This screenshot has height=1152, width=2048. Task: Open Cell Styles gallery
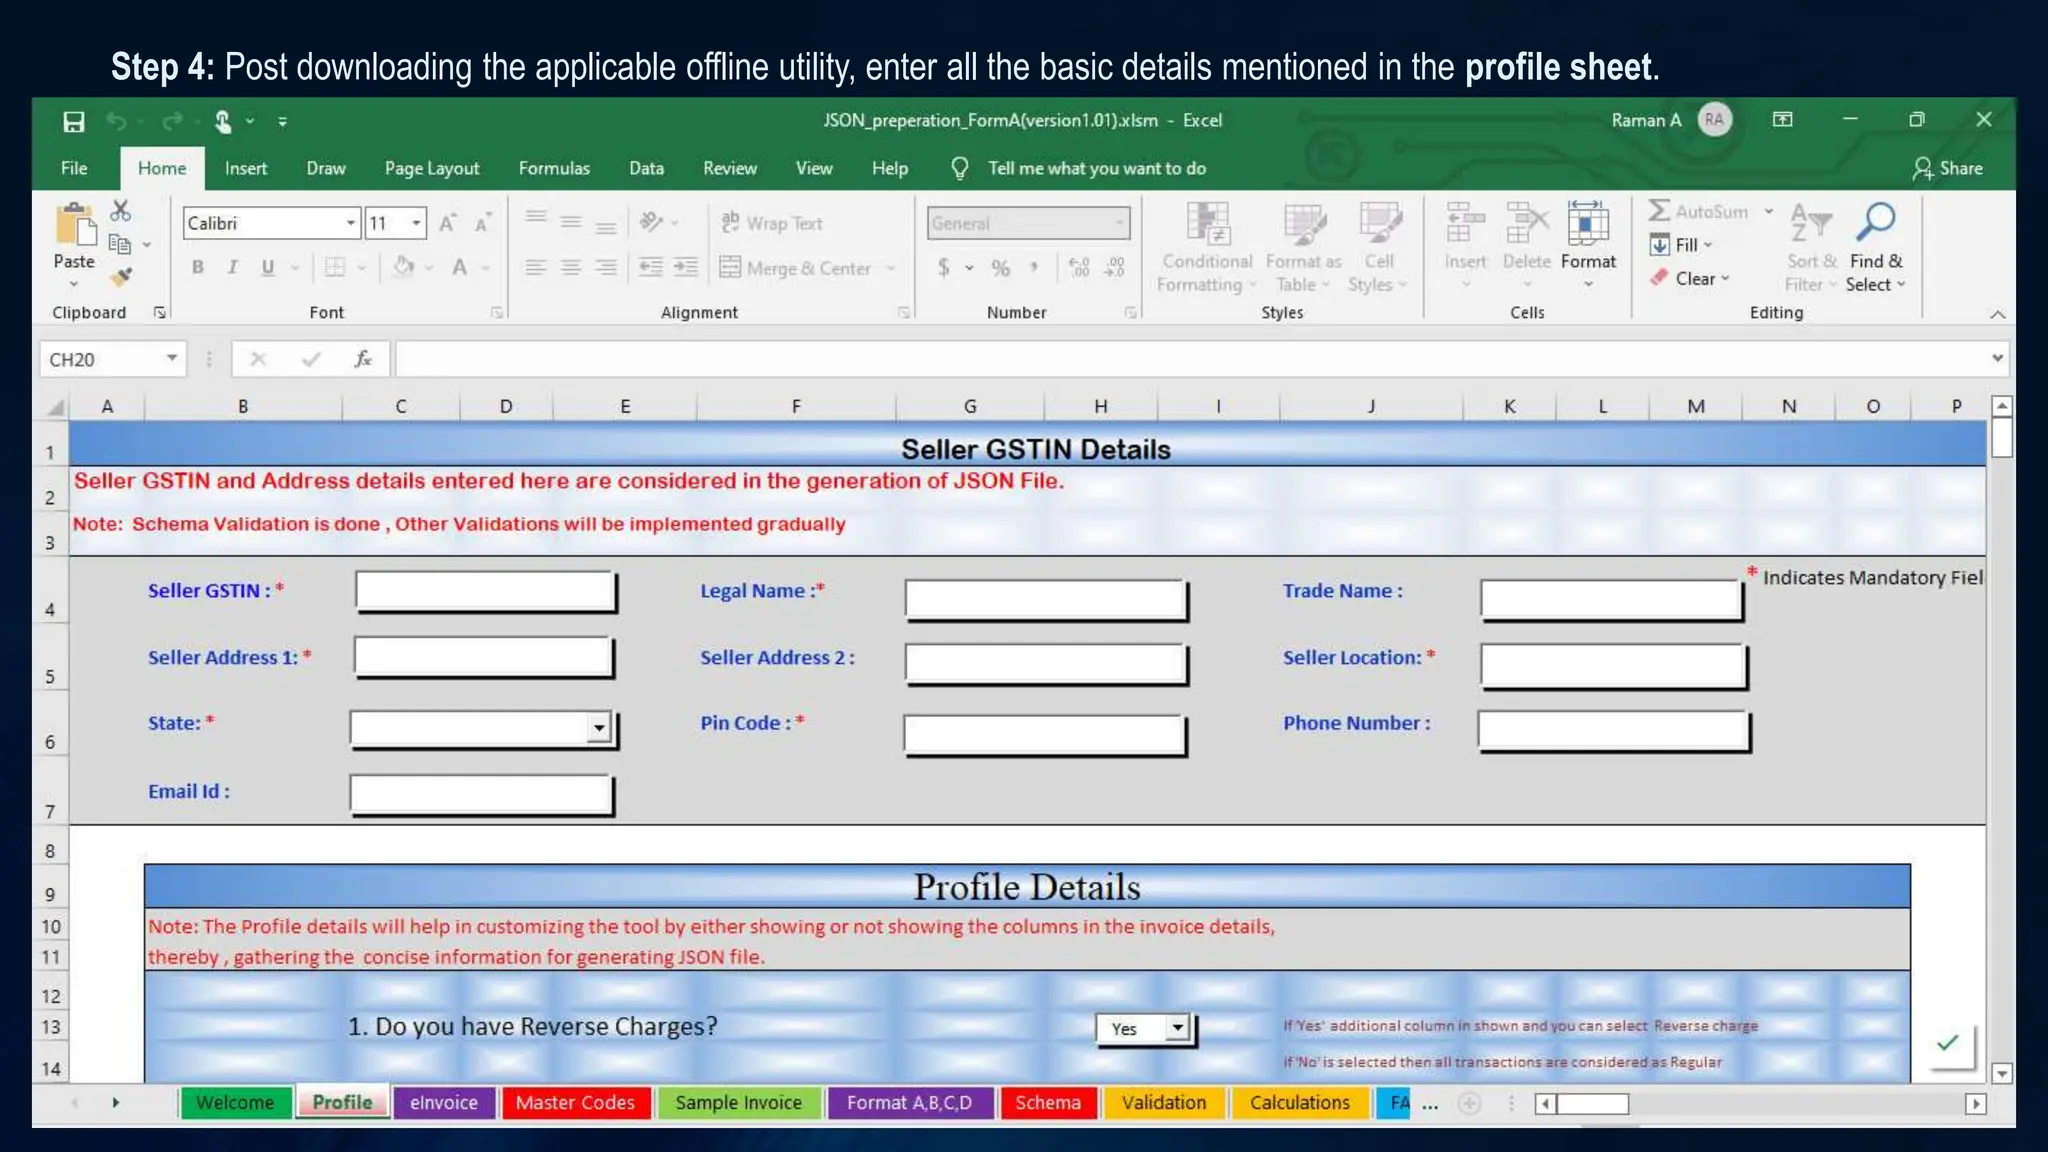click(x=1378, y=247)
